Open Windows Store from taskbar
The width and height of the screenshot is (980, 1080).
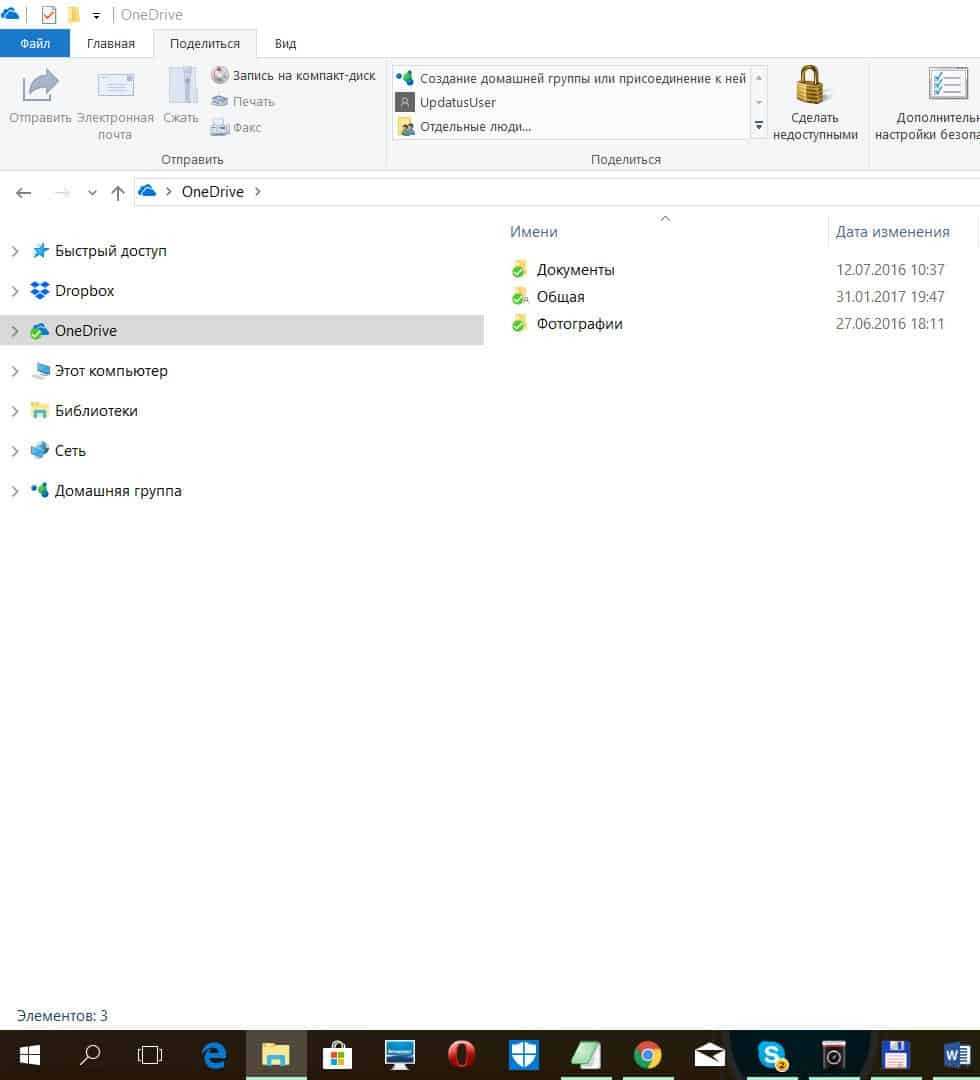337,1055
